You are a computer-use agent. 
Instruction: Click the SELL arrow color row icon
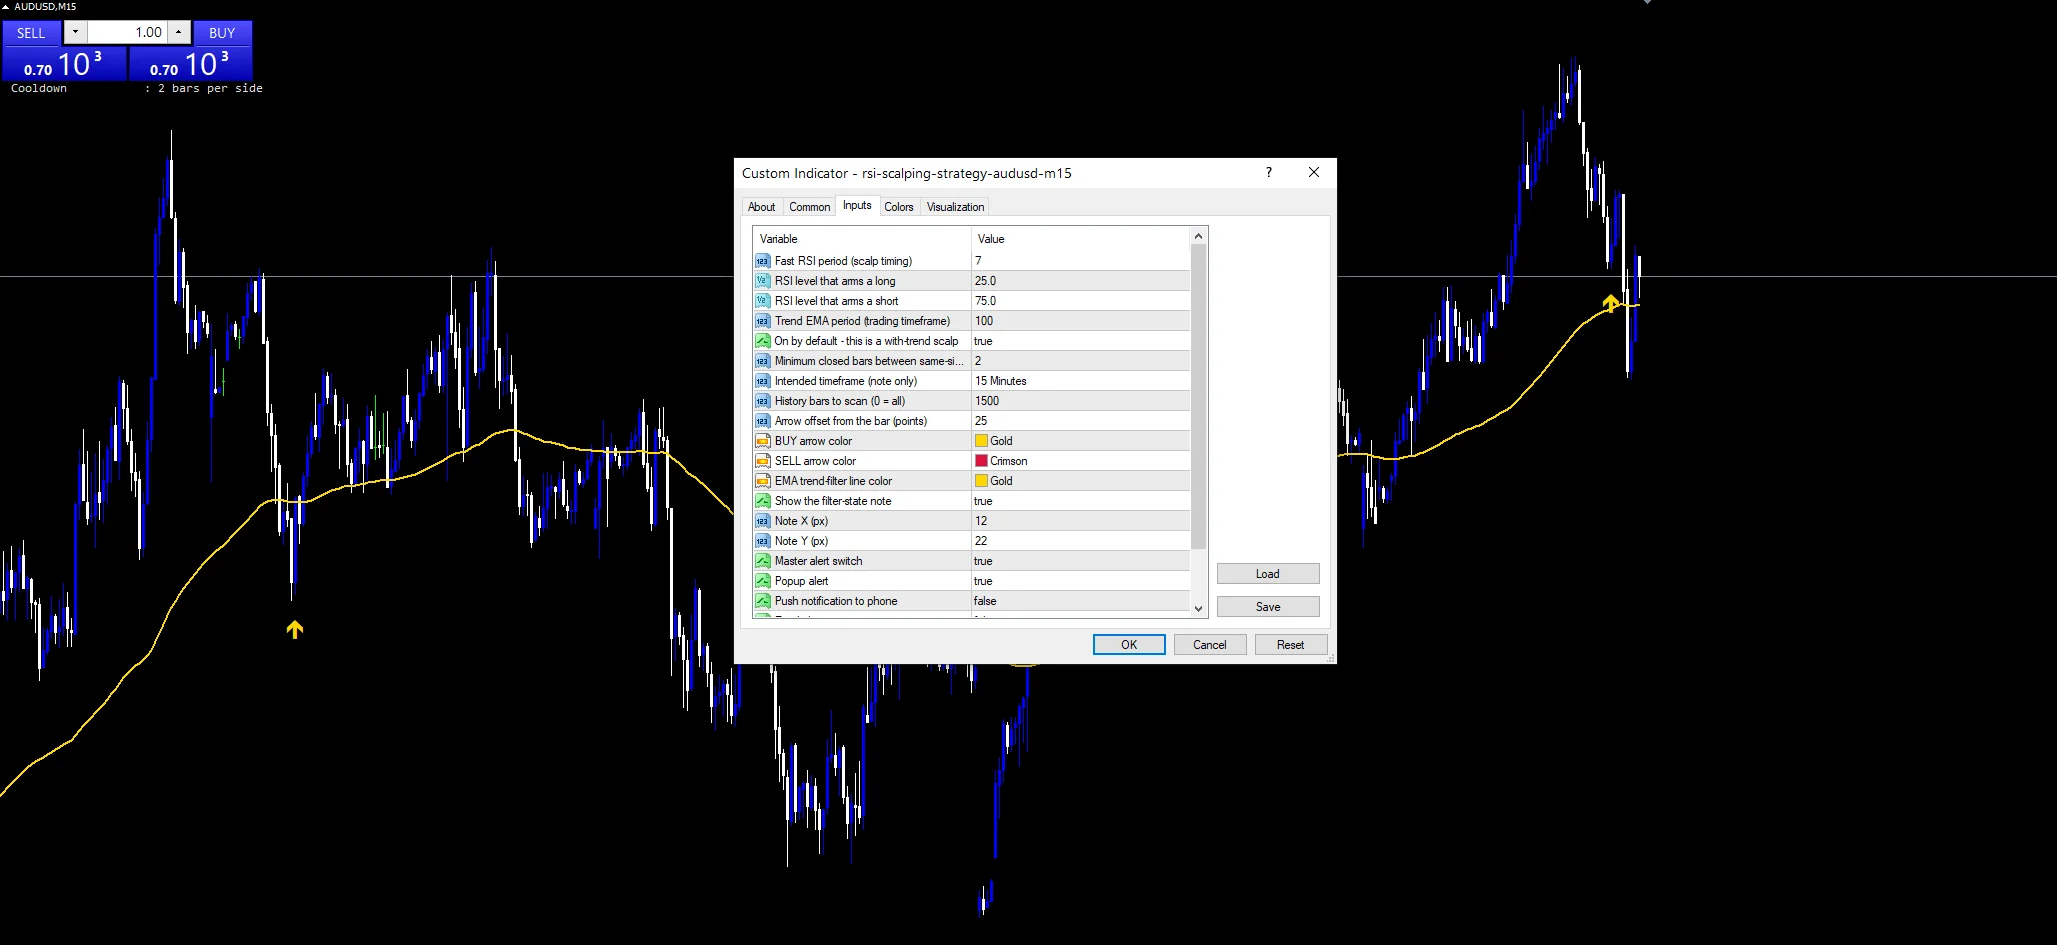tap(762, 461)
